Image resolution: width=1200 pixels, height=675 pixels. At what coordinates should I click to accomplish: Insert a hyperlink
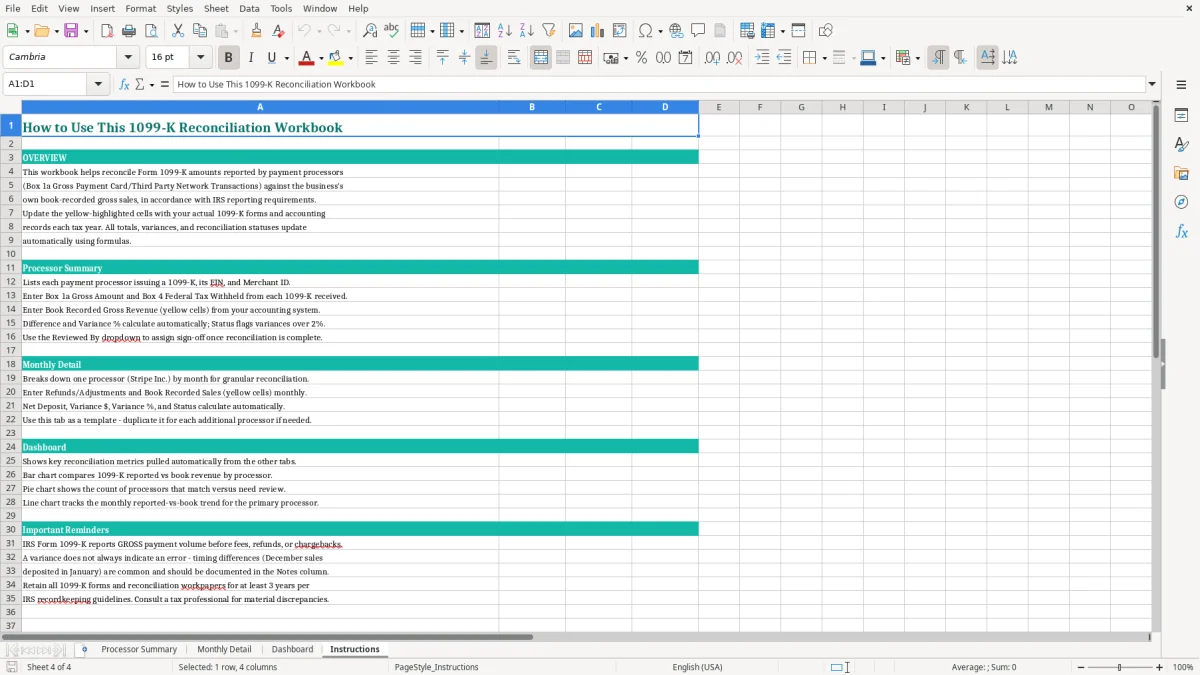tap(676, 31)
